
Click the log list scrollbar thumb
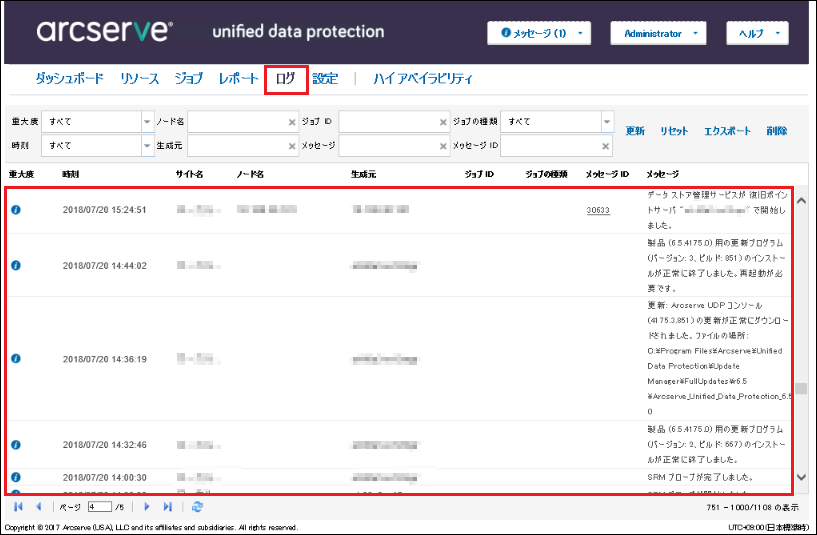pyautogui.click(x=801, y=389)
